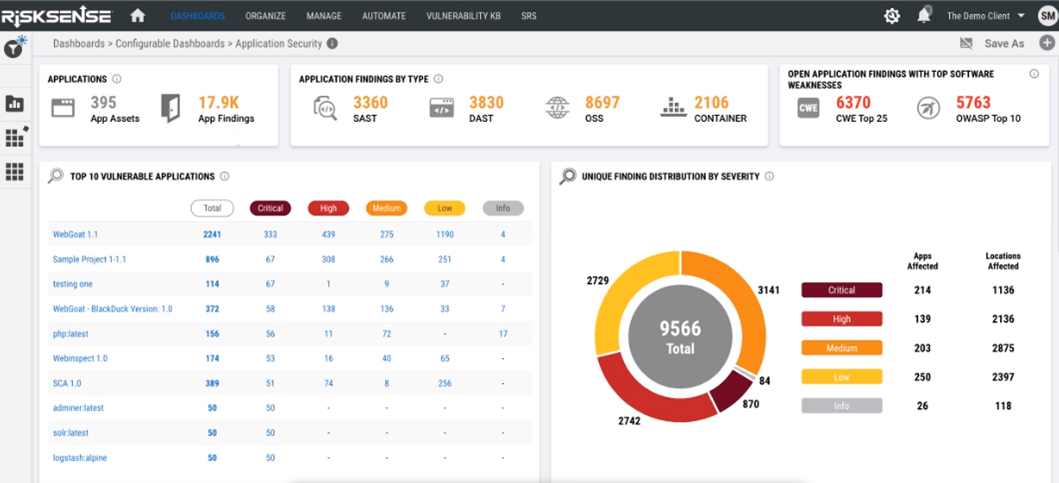Magnify the Unique Finding Distribution widget
1059x483 pixels.
[x=567, y=176]
